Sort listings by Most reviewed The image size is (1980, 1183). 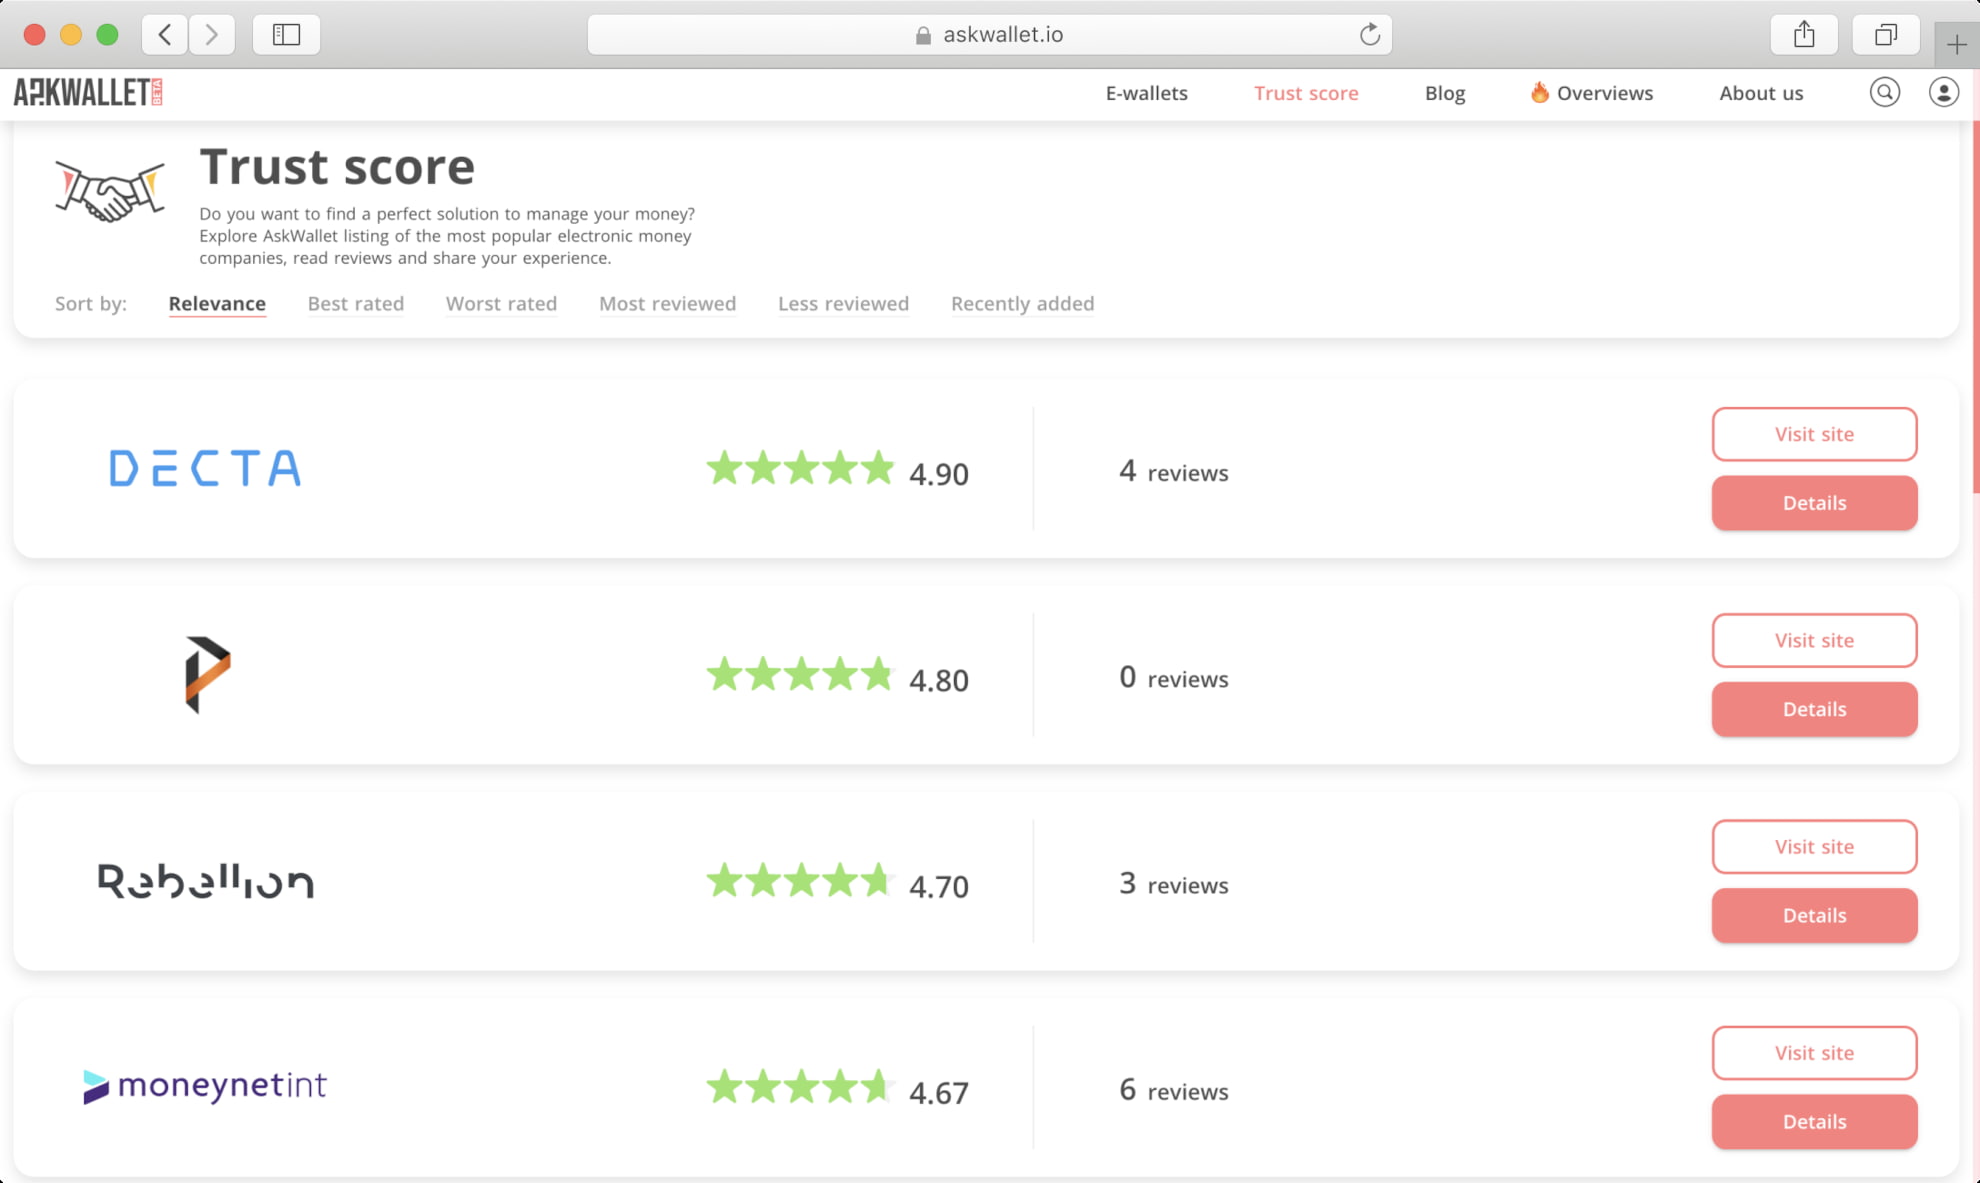click(x=667, y=303)
